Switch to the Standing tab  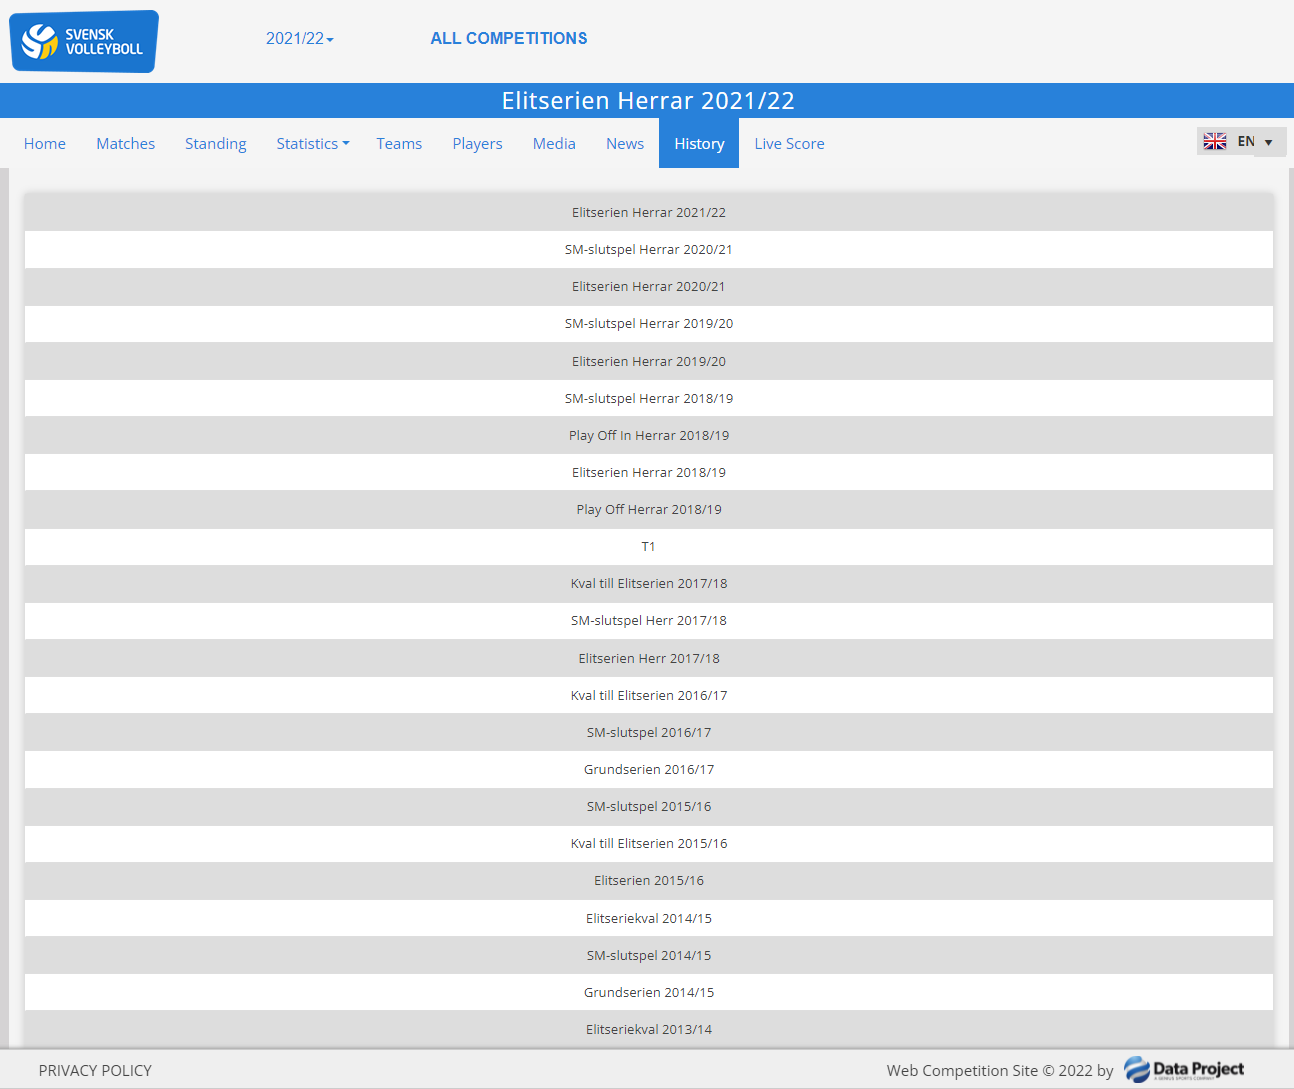[x=216, y=143]
